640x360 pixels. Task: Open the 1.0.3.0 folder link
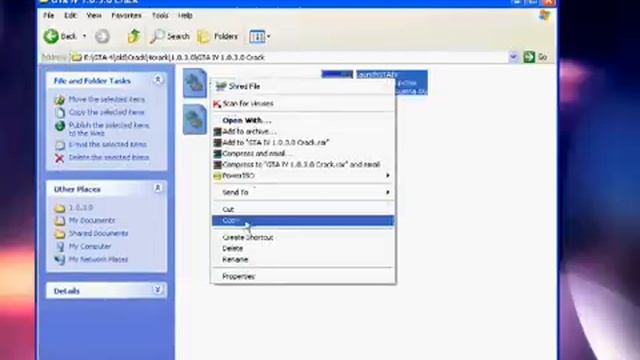coord(81,207)
